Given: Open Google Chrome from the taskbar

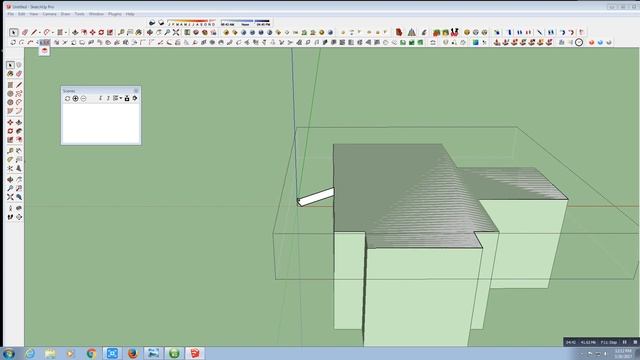Looking at the screenshot, I should [x=91, y=353].
